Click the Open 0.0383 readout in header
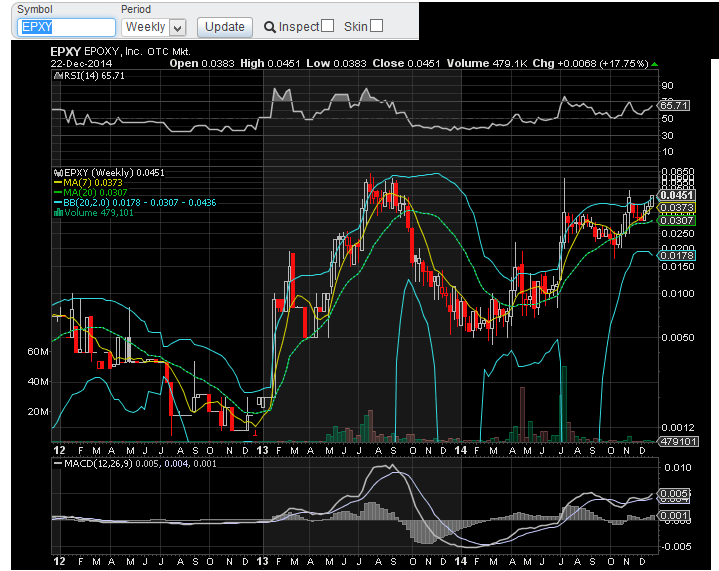The width and height of the screenshot is (719, 571). [x=202, y=64]
